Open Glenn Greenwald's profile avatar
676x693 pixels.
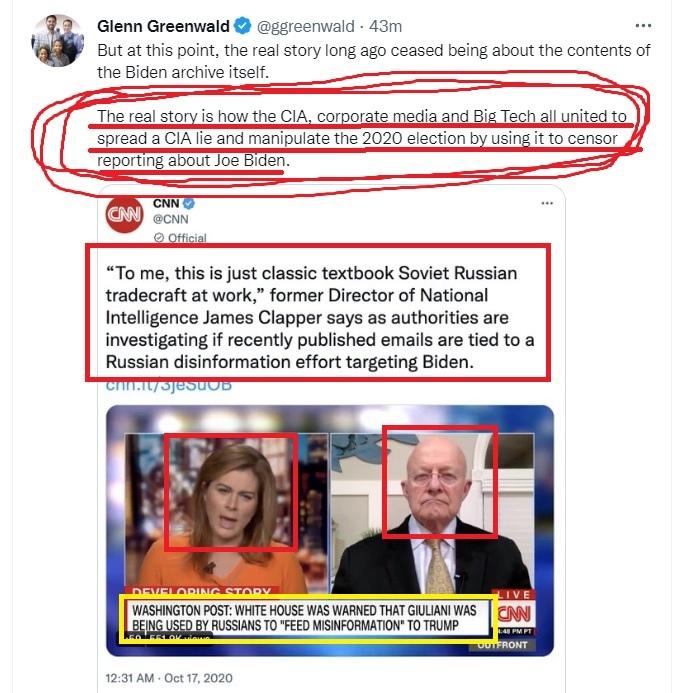coord(57,40)
